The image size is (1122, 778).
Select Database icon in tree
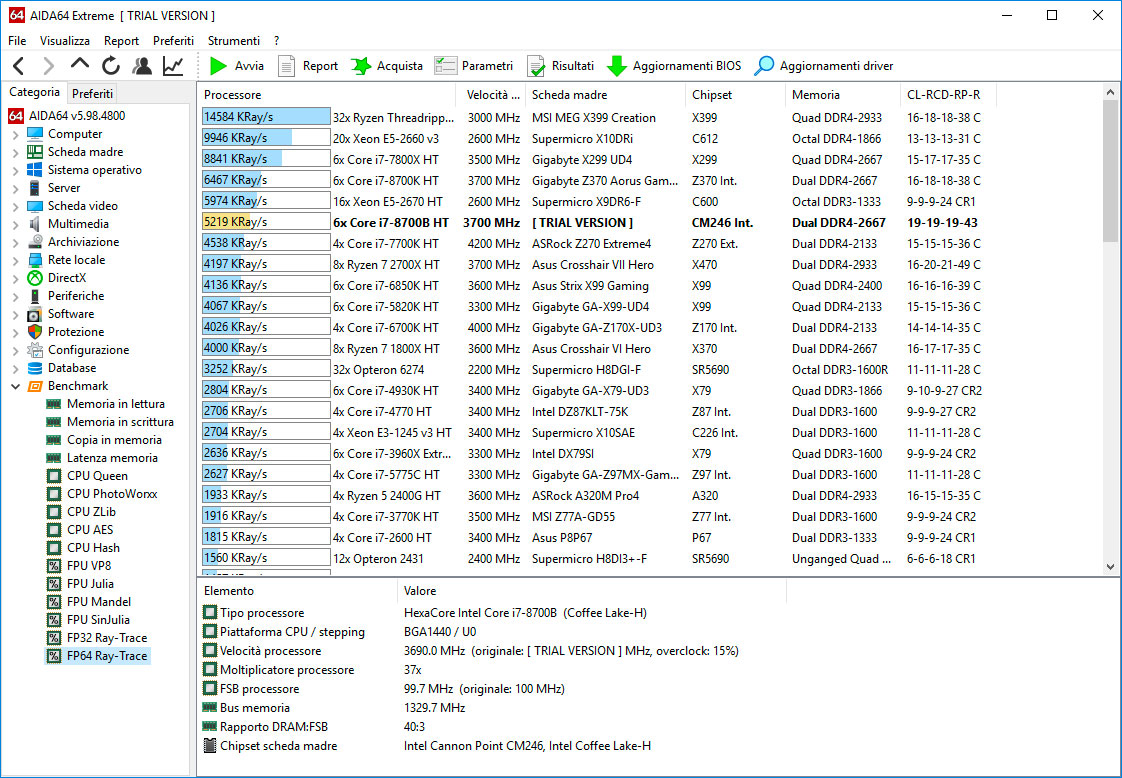34,368
